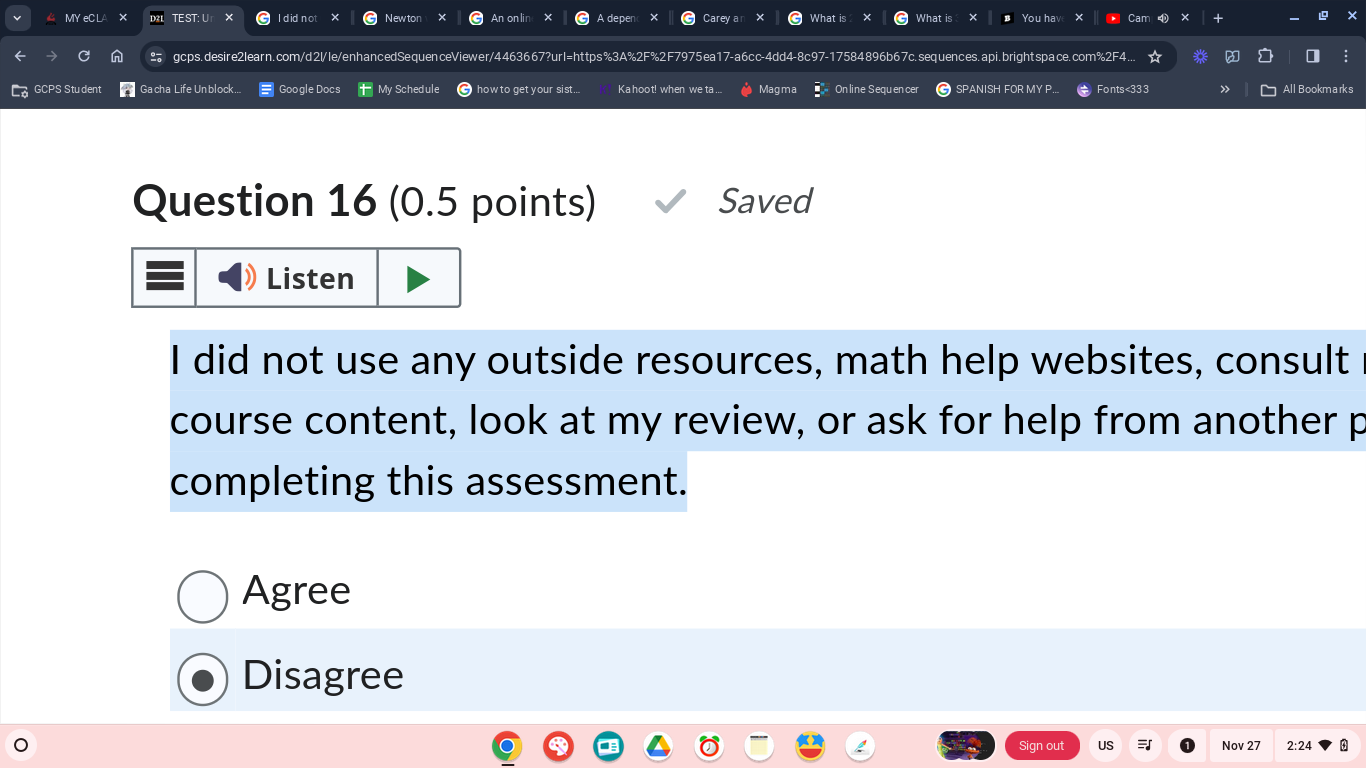Close the TEST tab
The height and width of the screenshot is (768, 1366).
click(229, 18)
